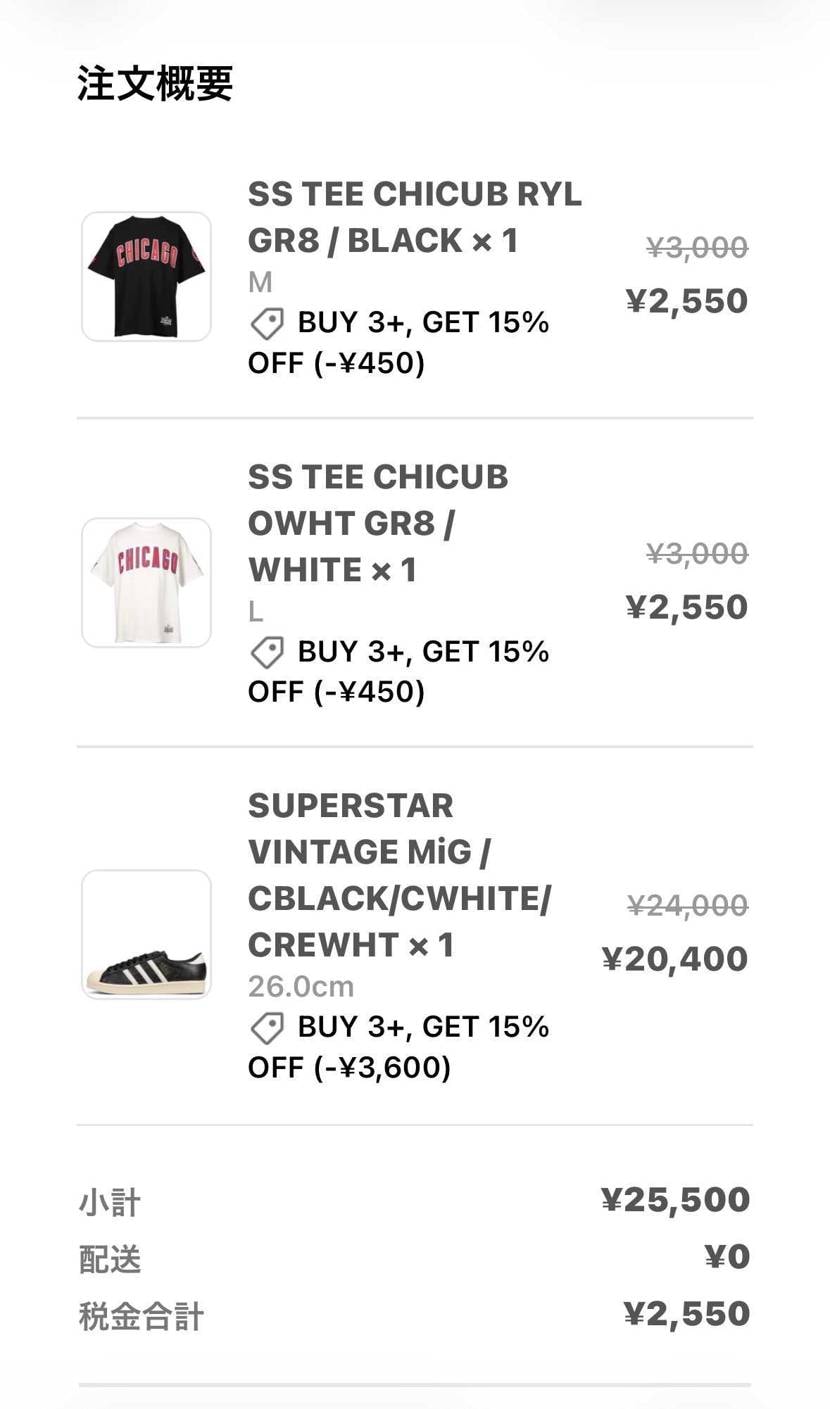Select the SS TEE CHICUB RYL GR8 title
Image resolution: width=830 pixels, height=1409 pixels.
click(x=414, y=217)
